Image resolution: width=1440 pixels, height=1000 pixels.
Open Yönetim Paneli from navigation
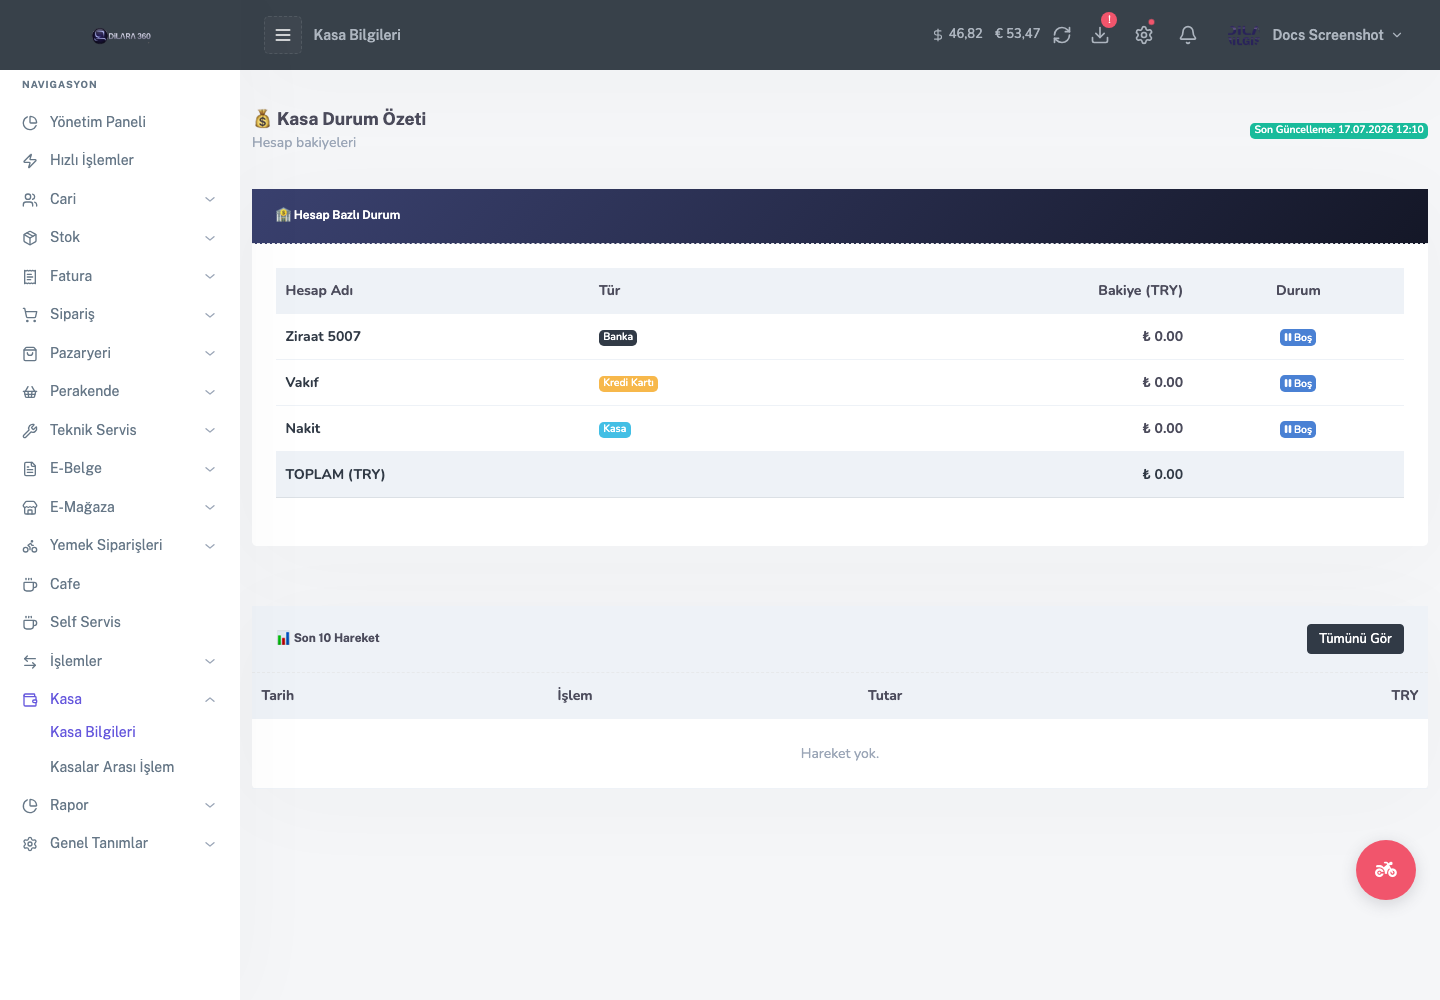click(x=98, y=122)
